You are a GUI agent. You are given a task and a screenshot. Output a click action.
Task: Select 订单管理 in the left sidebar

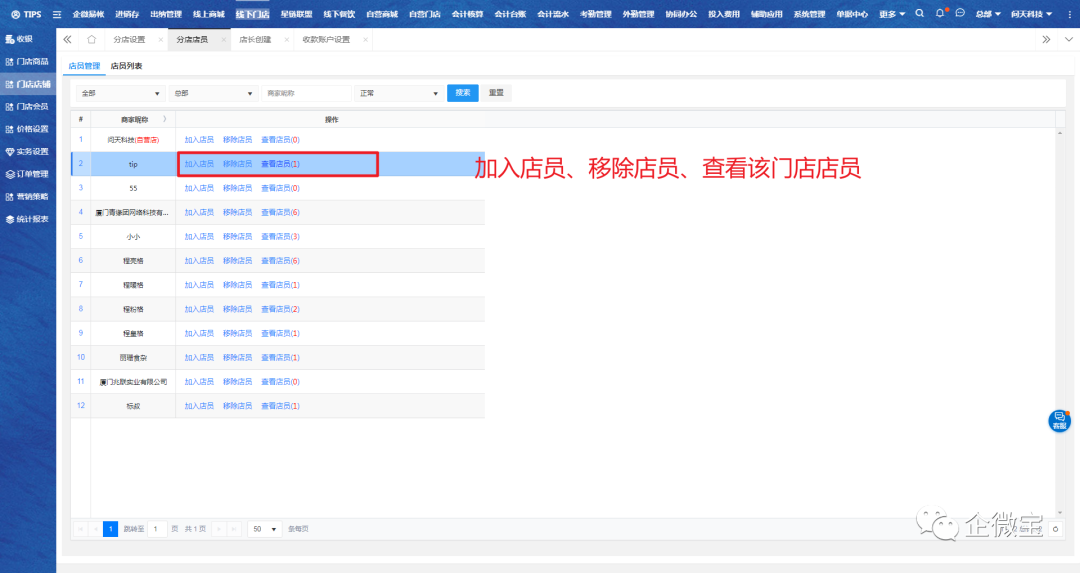coord(28,174)
